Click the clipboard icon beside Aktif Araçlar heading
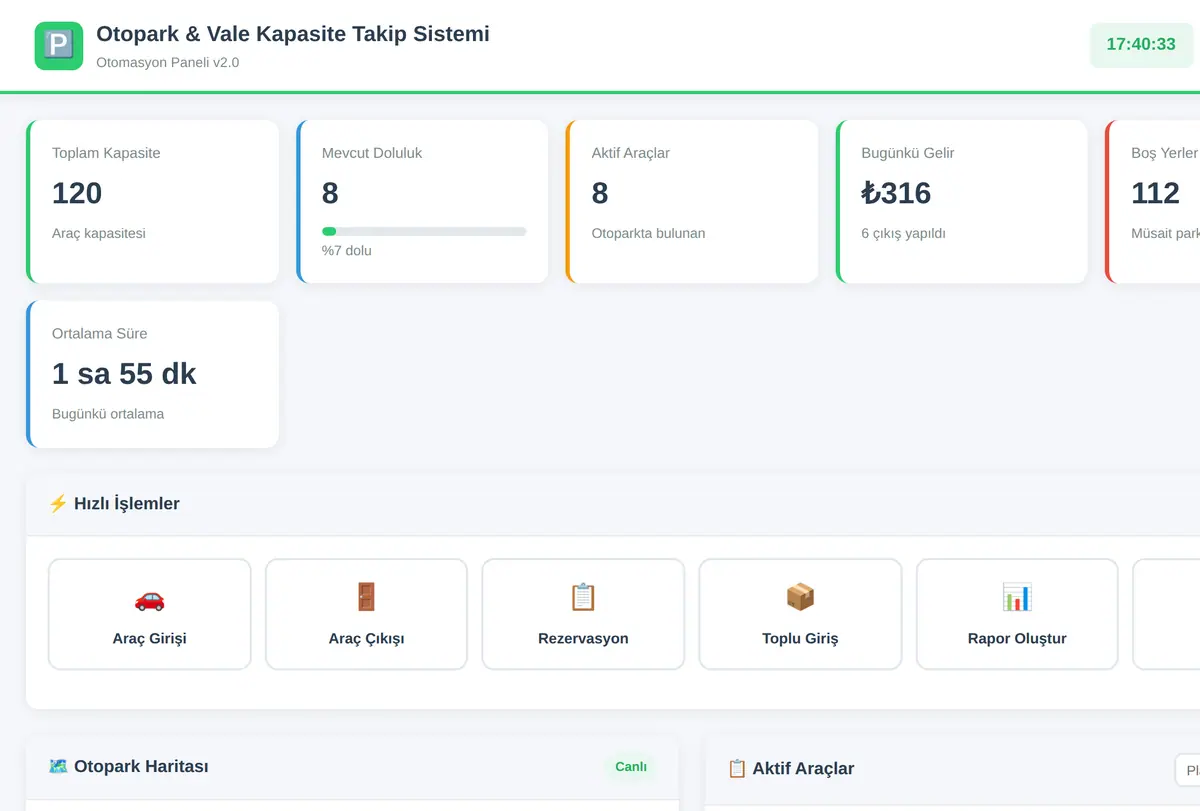 pos(737,769)
